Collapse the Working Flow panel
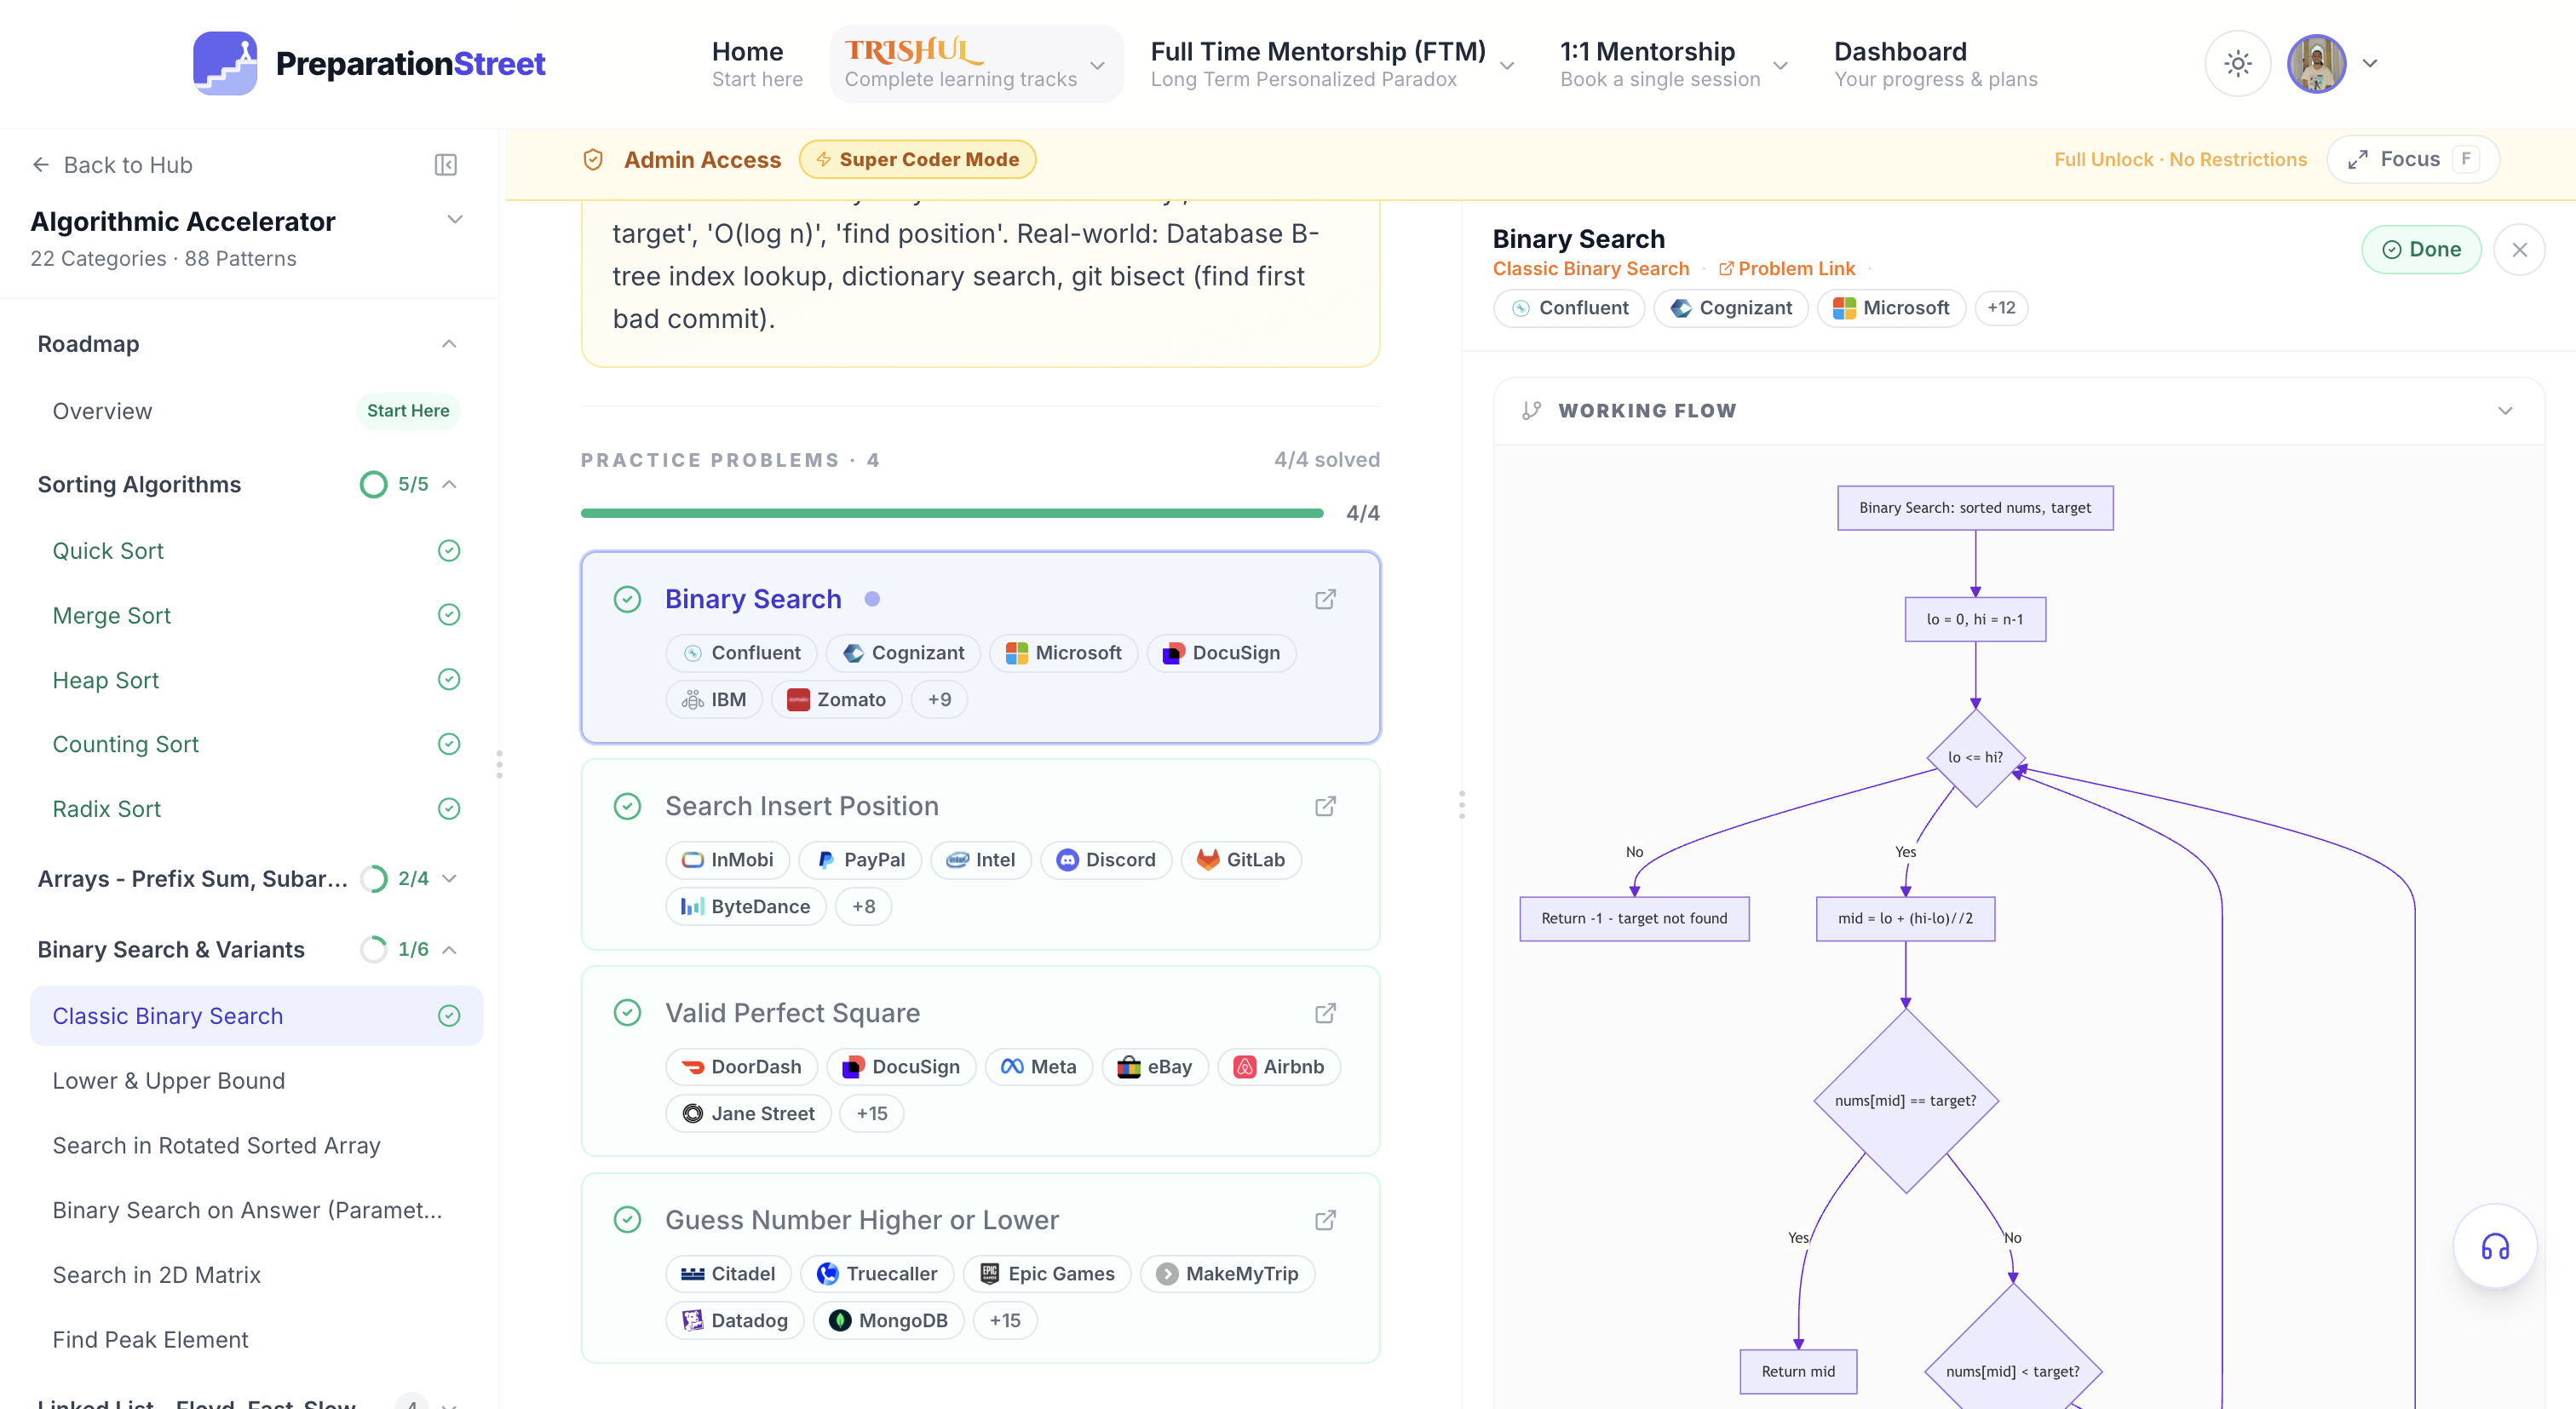The width and height of the screenshot is (2576, 1409). tap(2505, 411)
